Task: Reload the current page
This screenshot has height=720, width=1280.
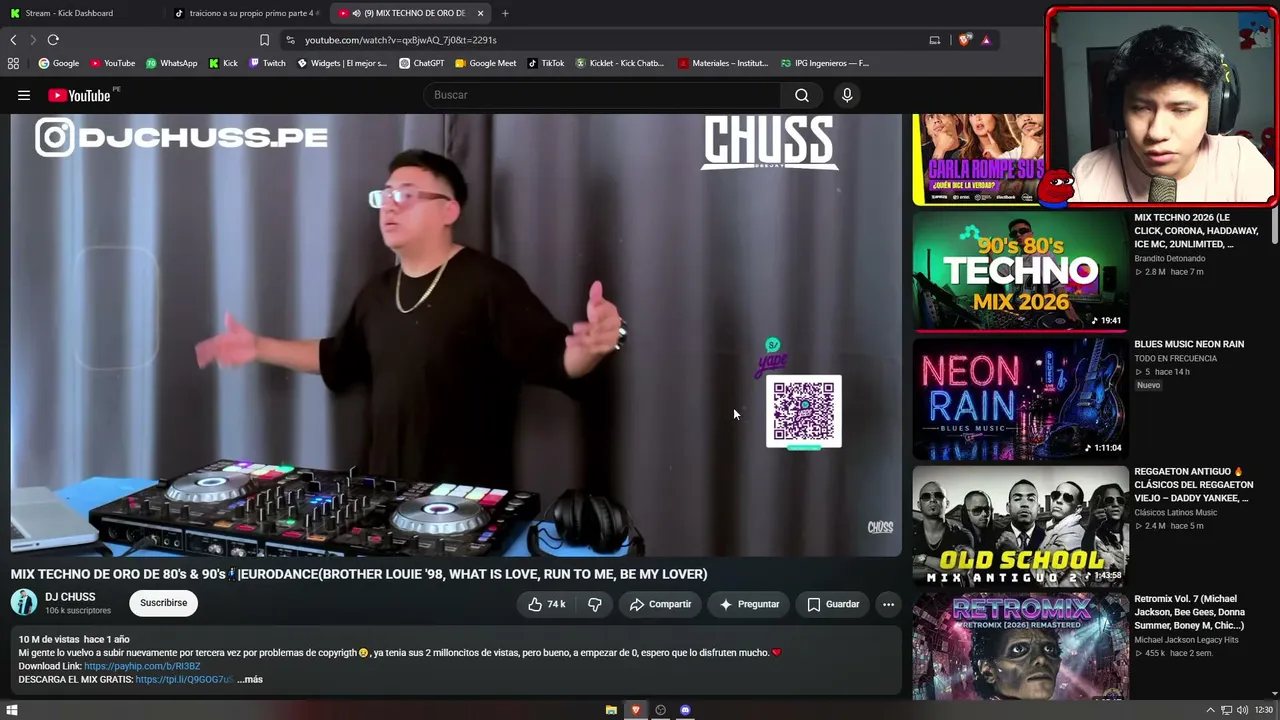Action: [53, 40]
